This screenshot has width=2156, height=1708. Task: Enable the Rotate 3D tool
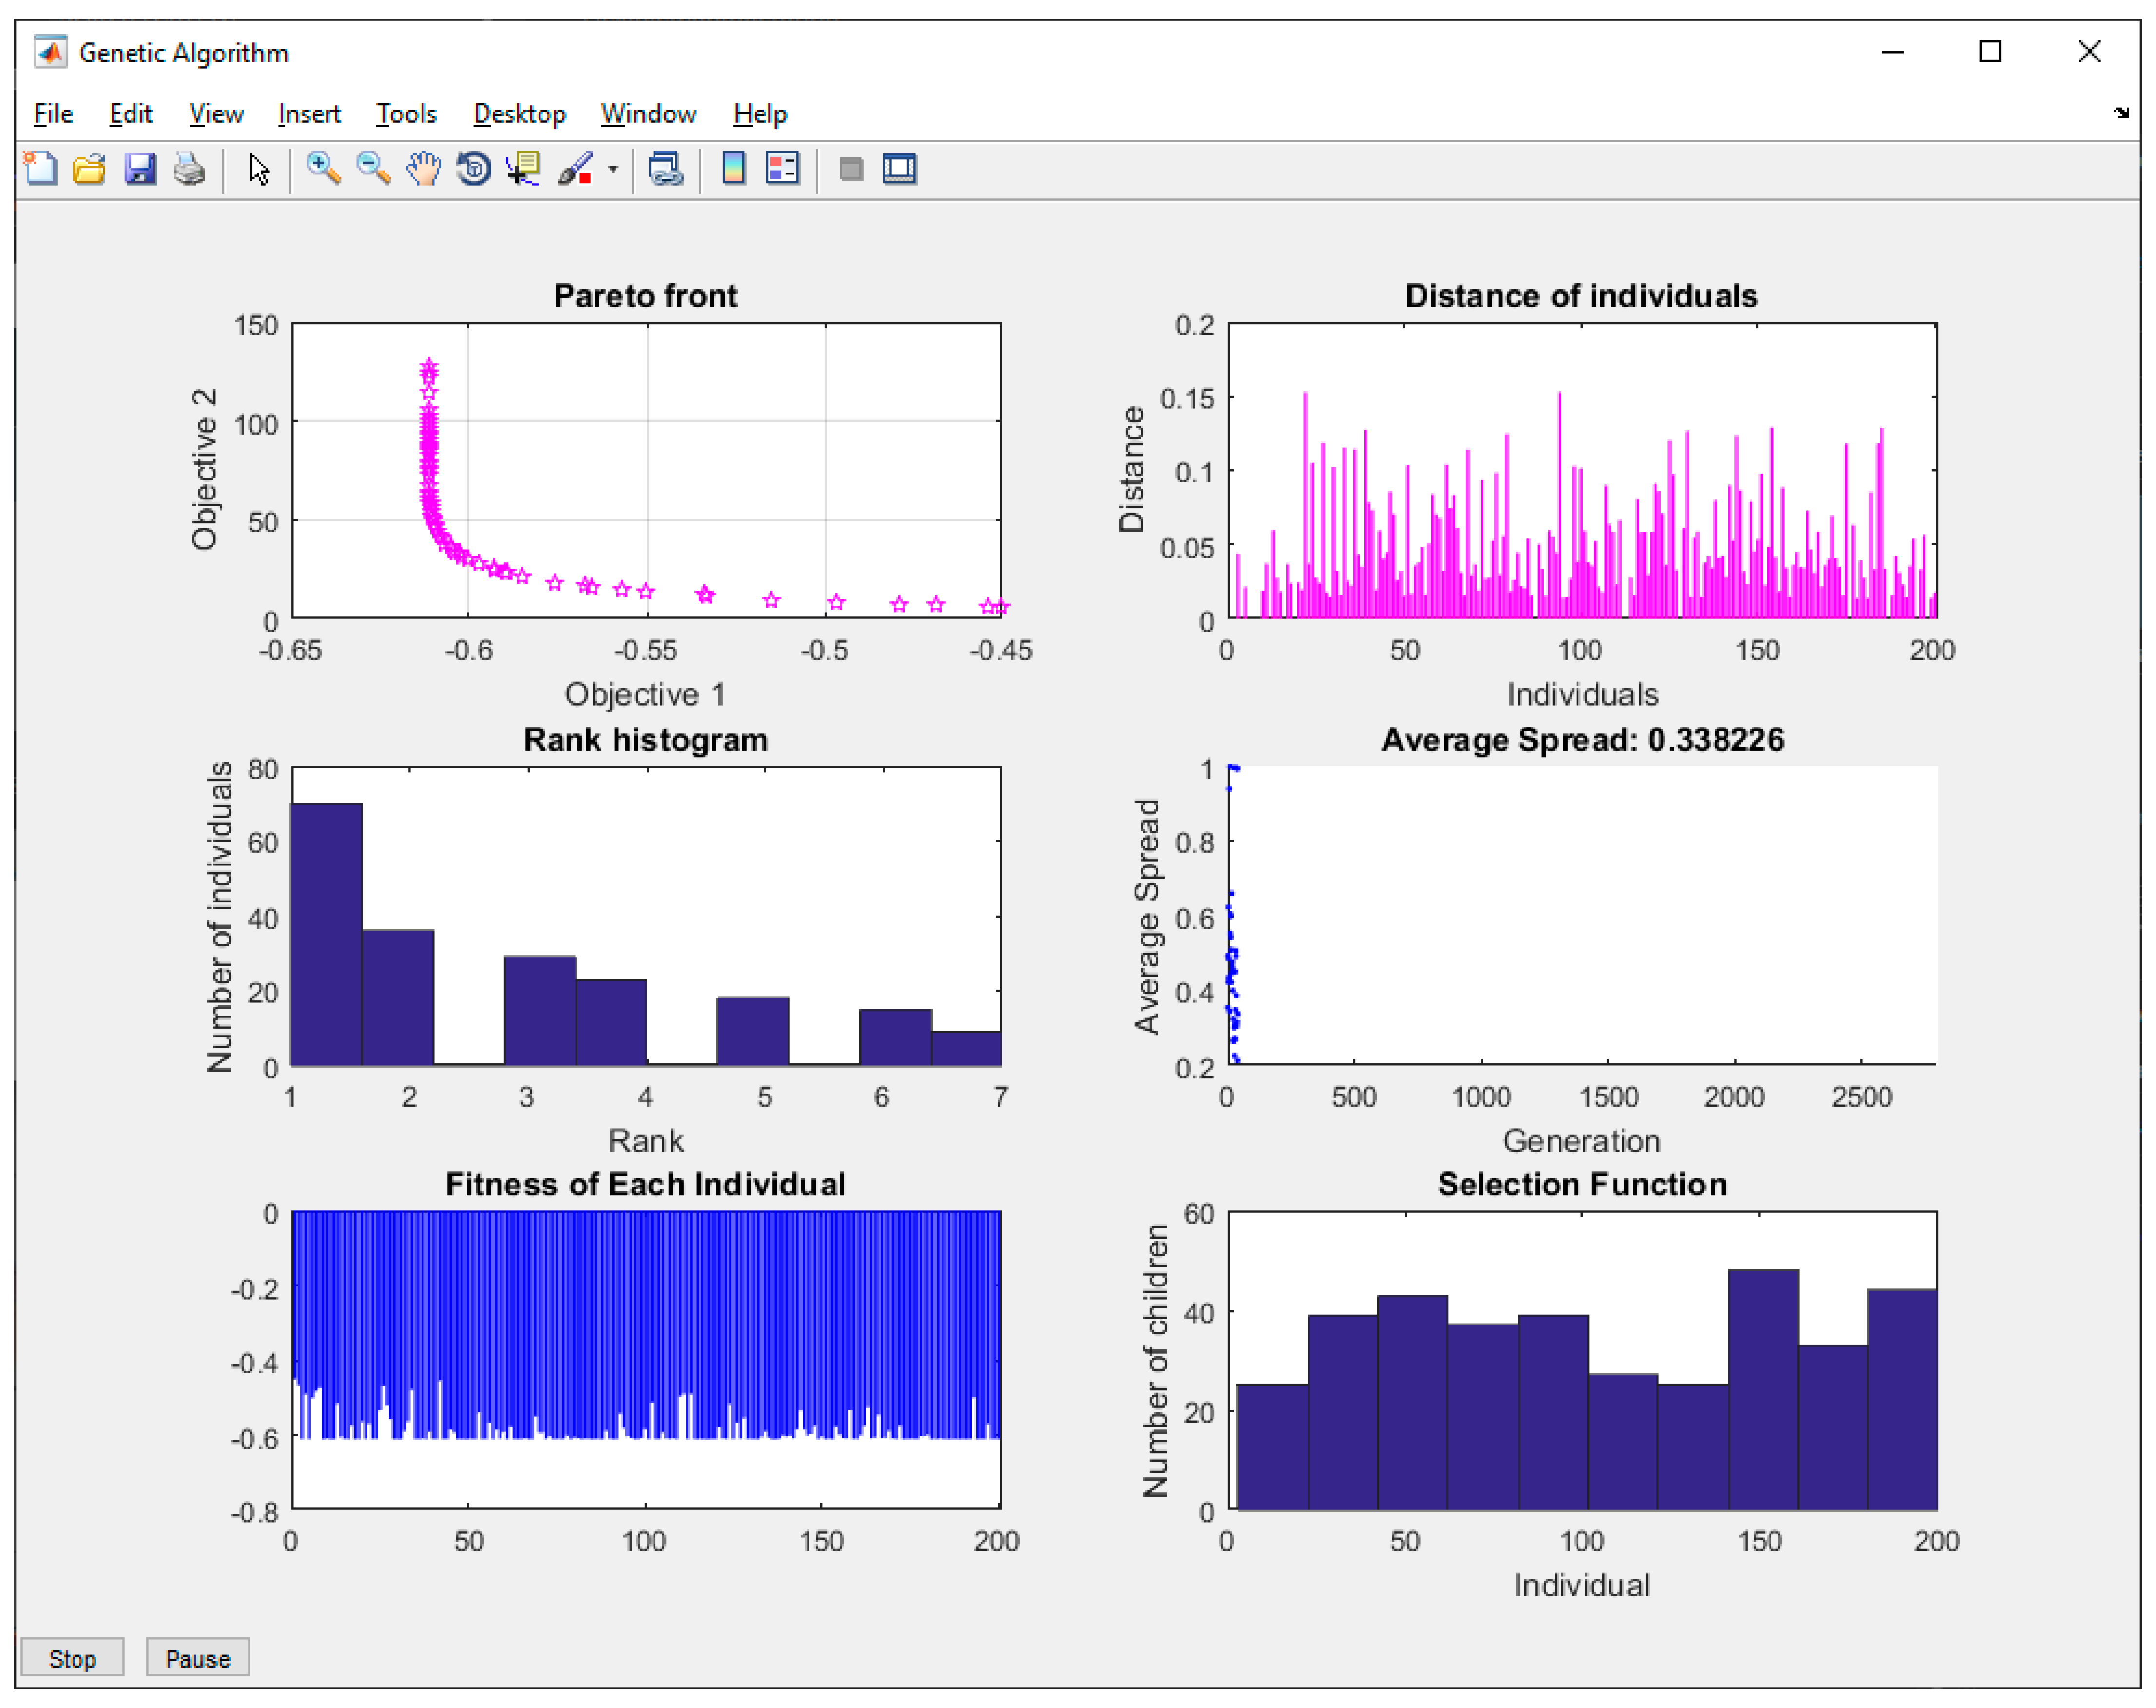pos(474,169)
